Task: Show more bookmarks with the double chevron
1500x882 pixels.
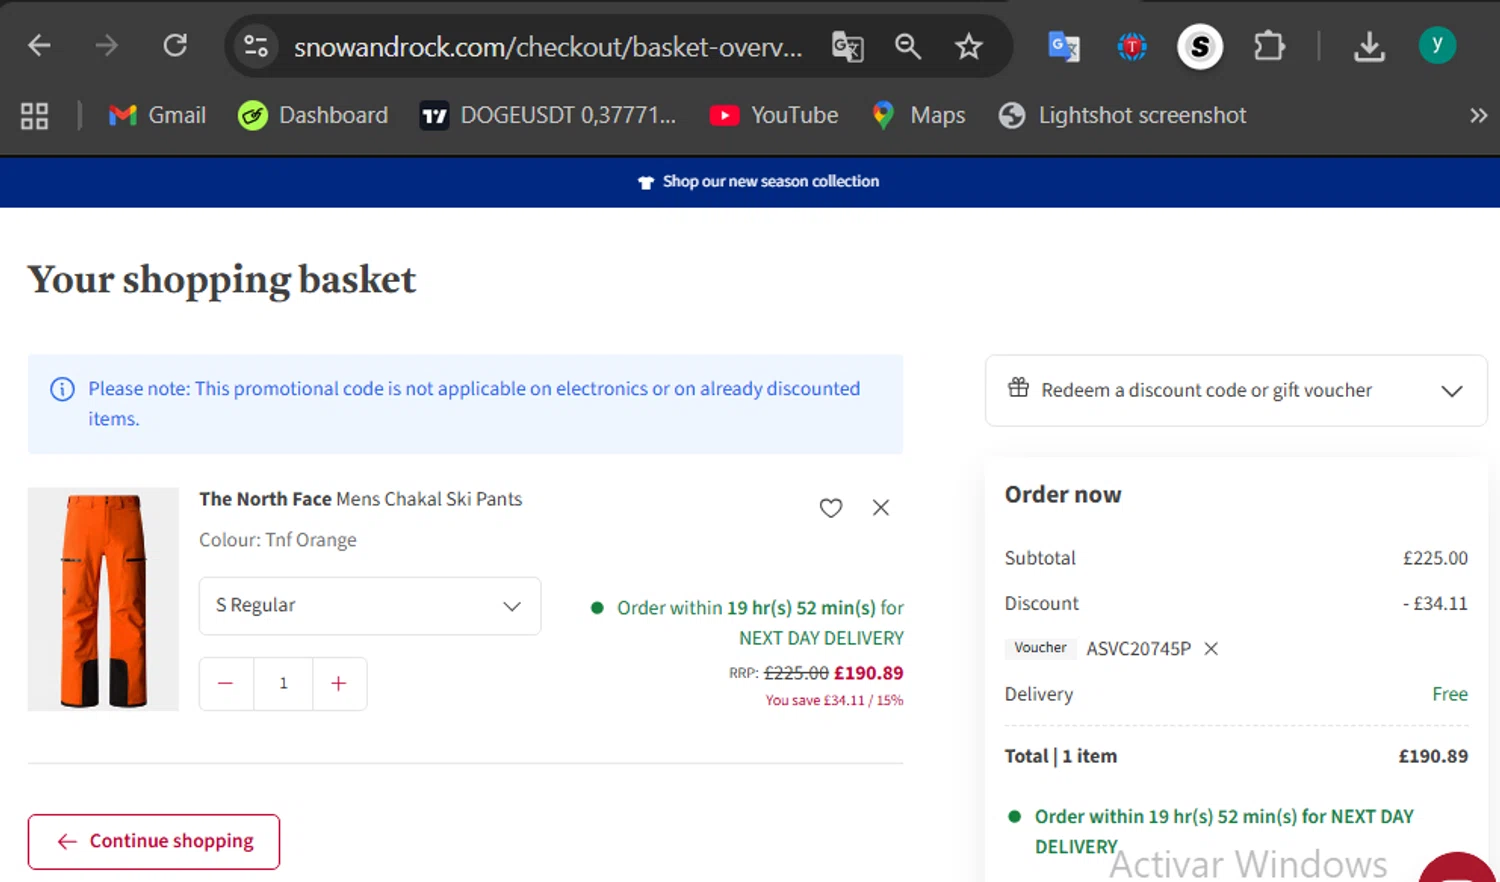Action: (x=1478, y=116)
